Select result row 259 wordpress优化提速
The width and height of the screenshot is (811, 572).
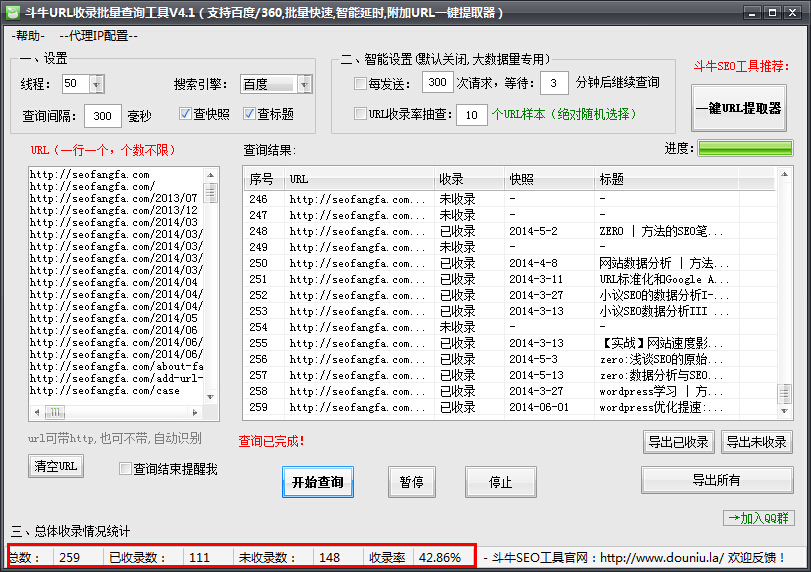[510, 408]
